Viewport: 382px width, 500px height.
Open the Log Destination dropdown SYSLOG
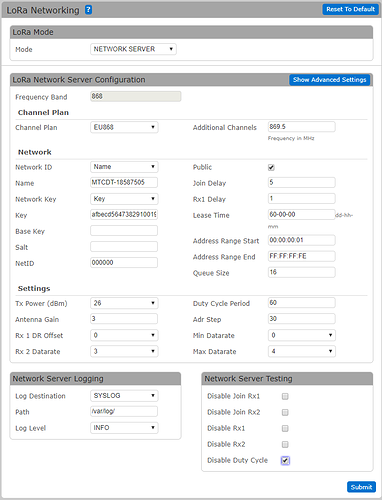124,396
